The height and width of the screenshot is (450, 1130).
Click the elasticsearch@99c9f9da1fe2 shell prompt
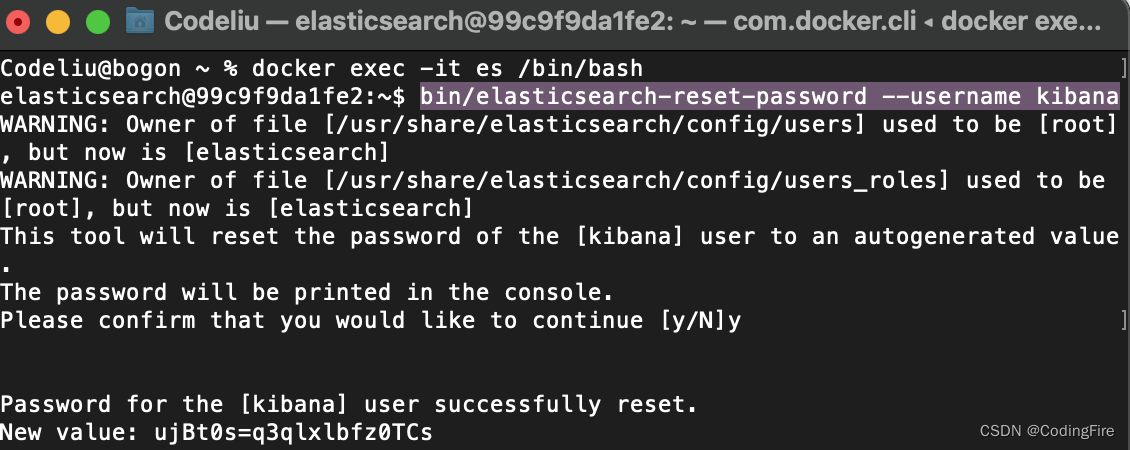[203, 97]
